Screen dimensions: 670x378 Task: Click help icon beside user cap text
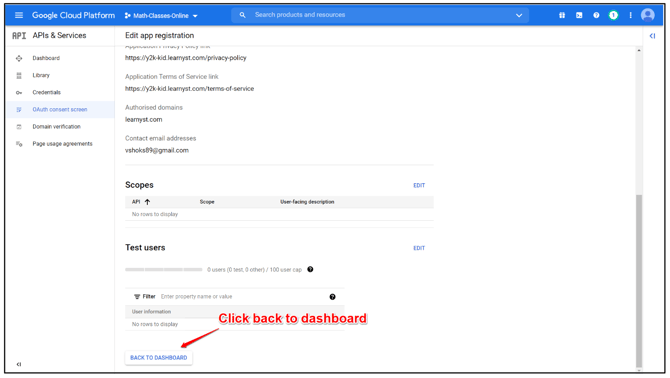(x=310, y=269)
